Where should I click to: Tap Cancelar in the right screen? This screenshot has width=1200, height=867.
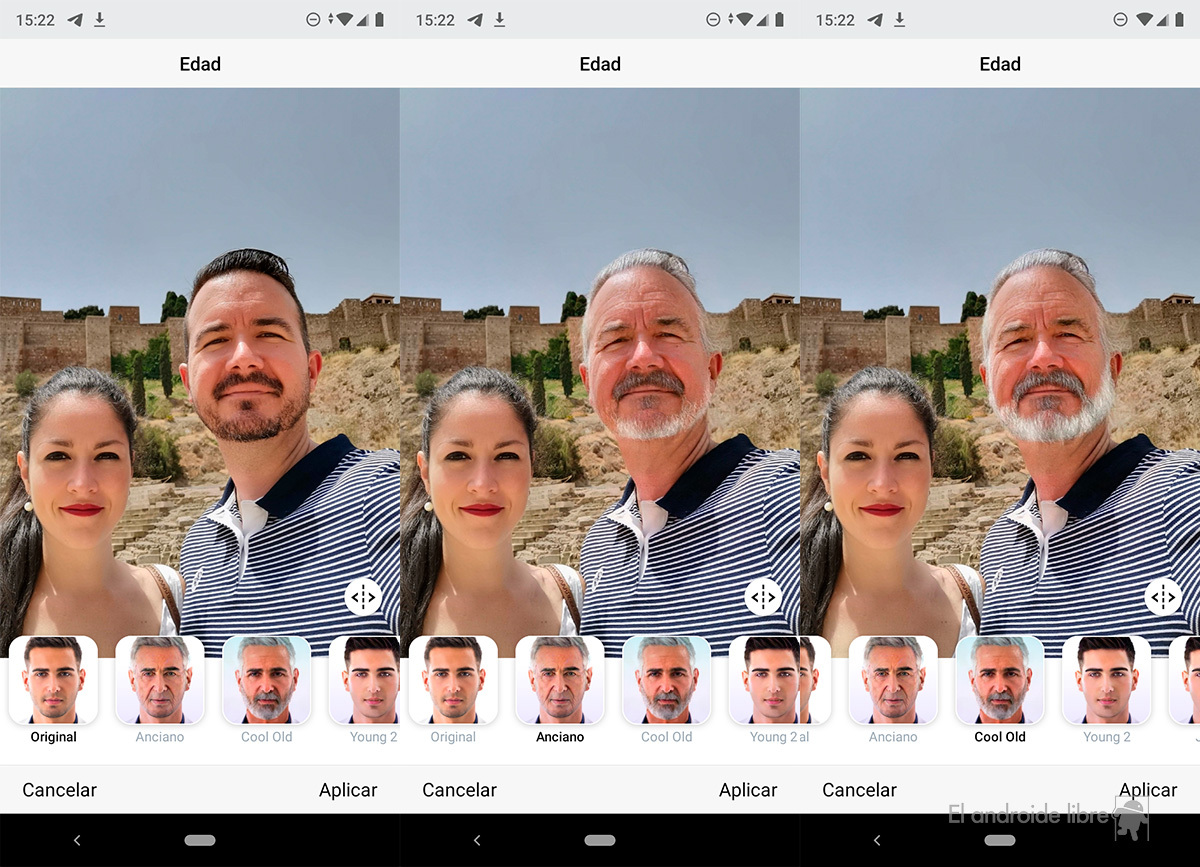pos(860,790)
